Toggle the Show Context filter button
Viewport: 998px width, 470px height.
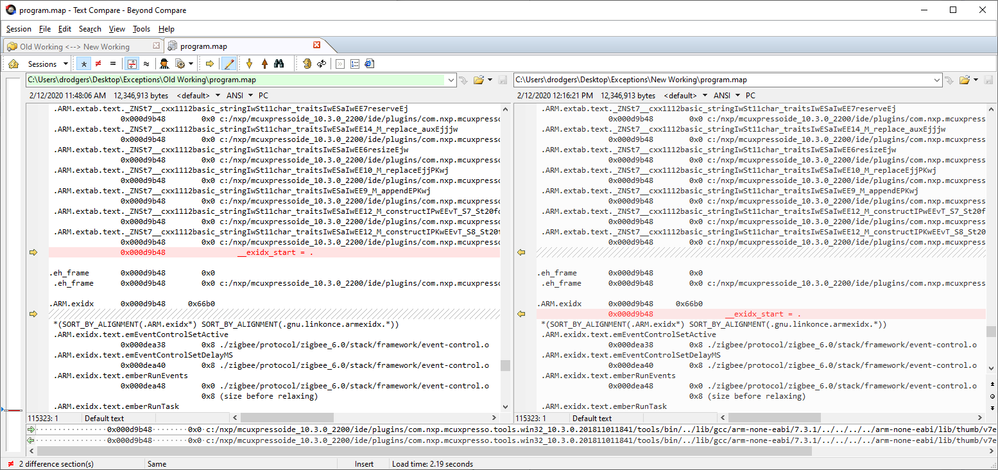click(x=132, y=64)
